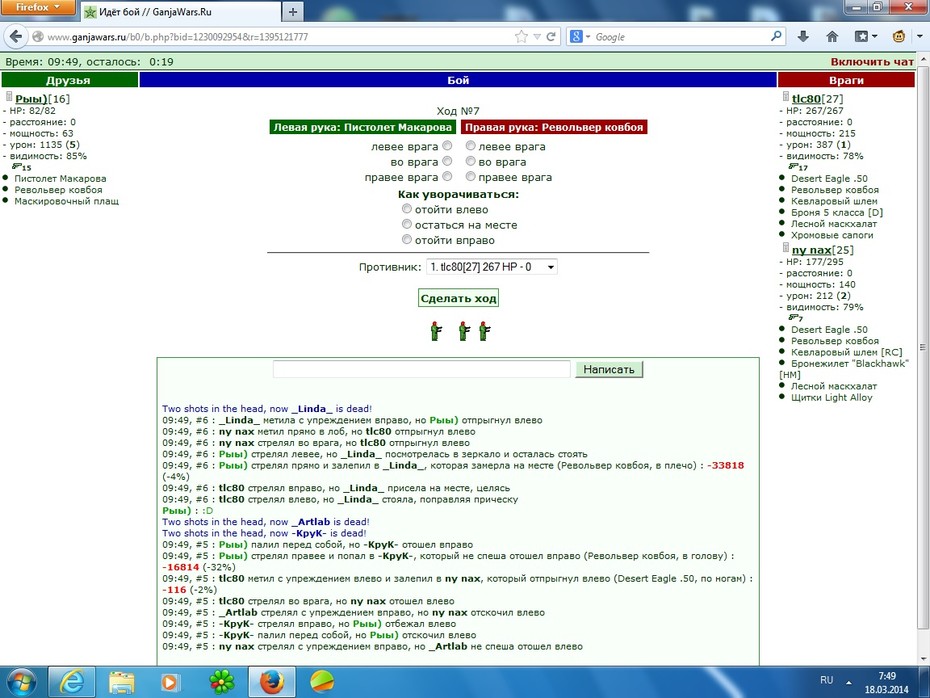Select left hand 'во врага' radio

coord(447,161)
